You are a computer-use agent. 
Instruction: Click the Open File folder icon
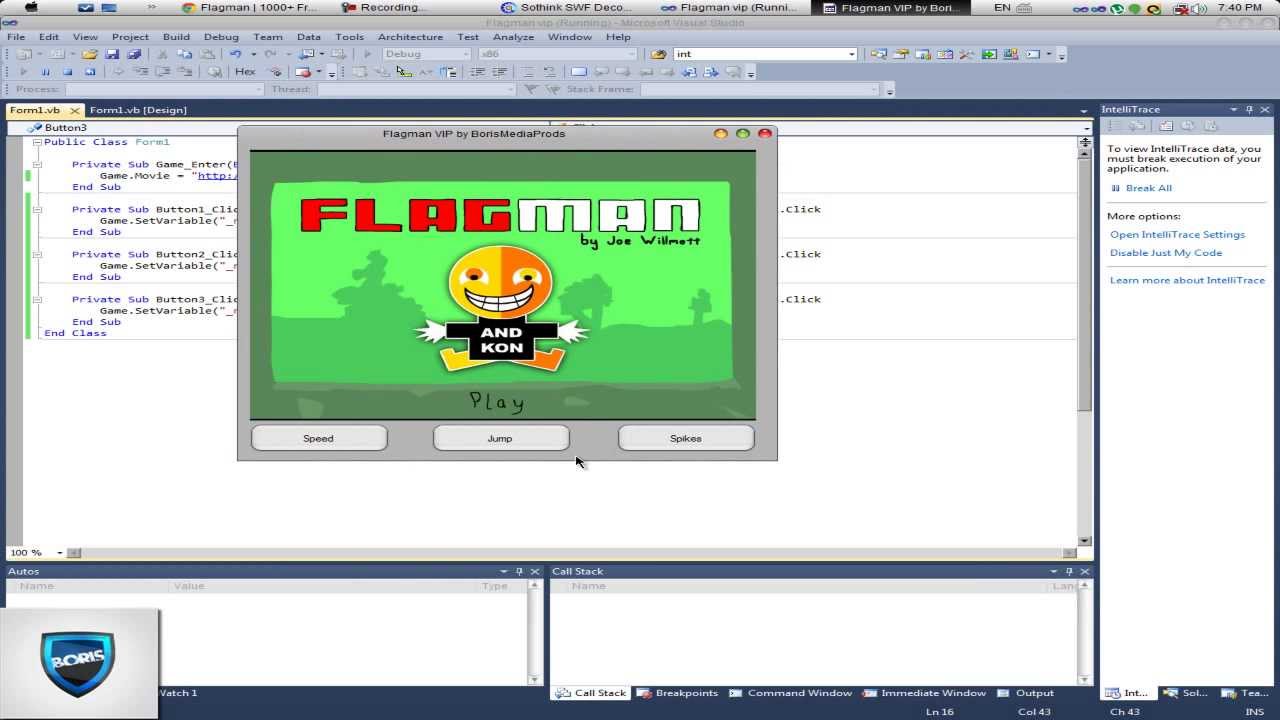point(89,54)
